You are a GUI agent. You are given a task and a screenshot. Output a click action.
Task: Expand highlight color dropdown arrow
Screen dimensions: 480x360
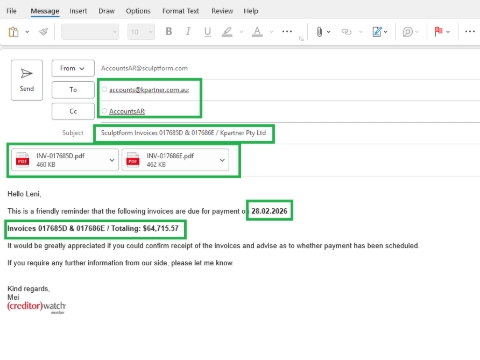tap(241, 32)
